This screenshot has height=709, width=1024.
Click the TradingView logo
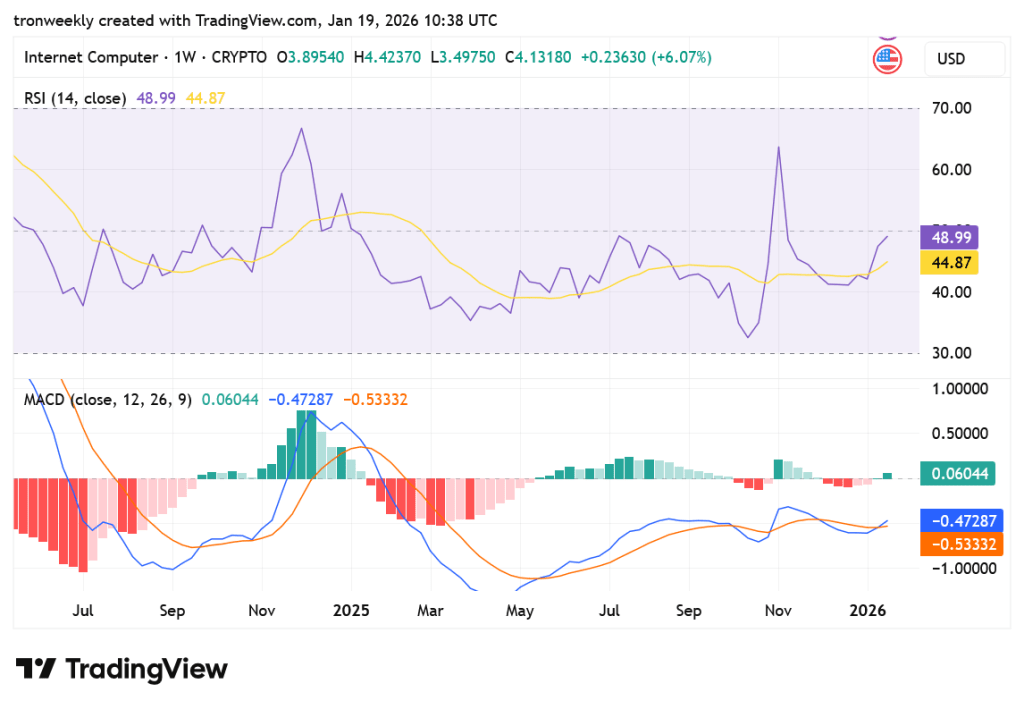coord(121,669)
